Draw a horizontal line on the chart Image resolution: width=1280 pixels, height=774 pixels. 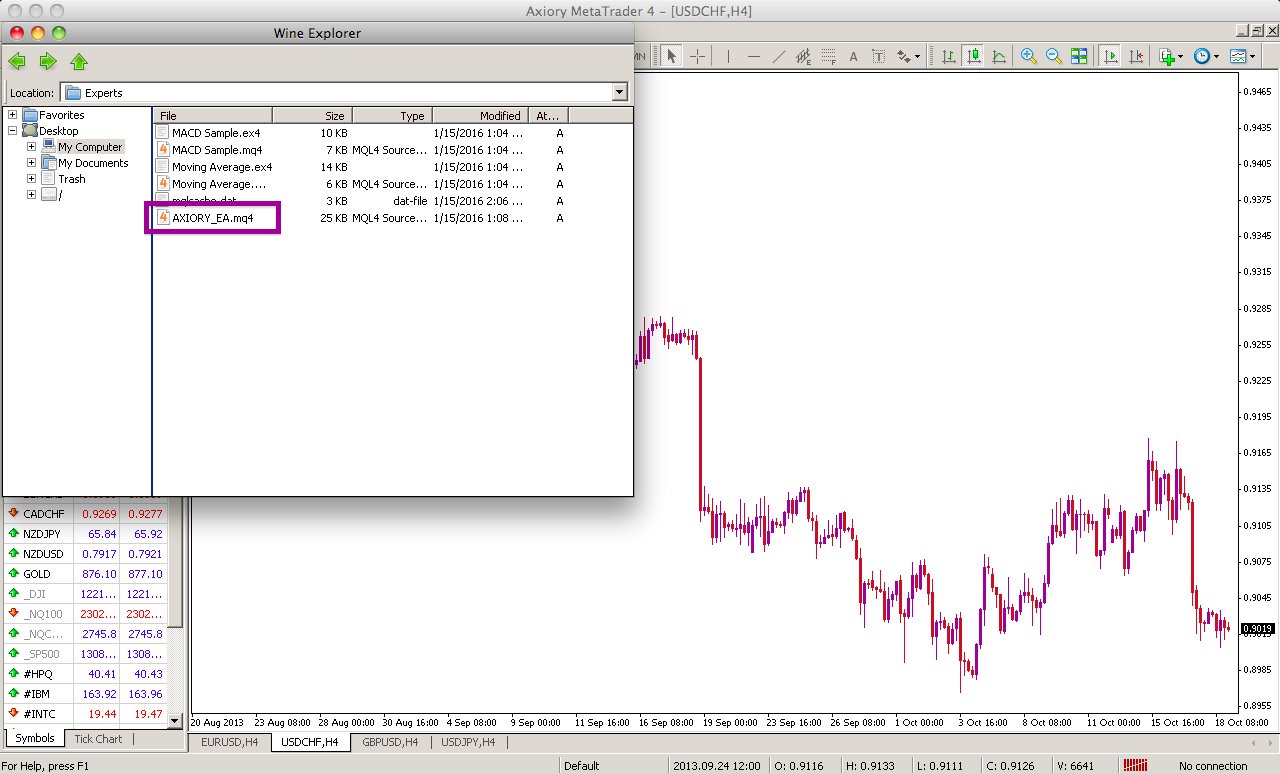coord(753,56)
